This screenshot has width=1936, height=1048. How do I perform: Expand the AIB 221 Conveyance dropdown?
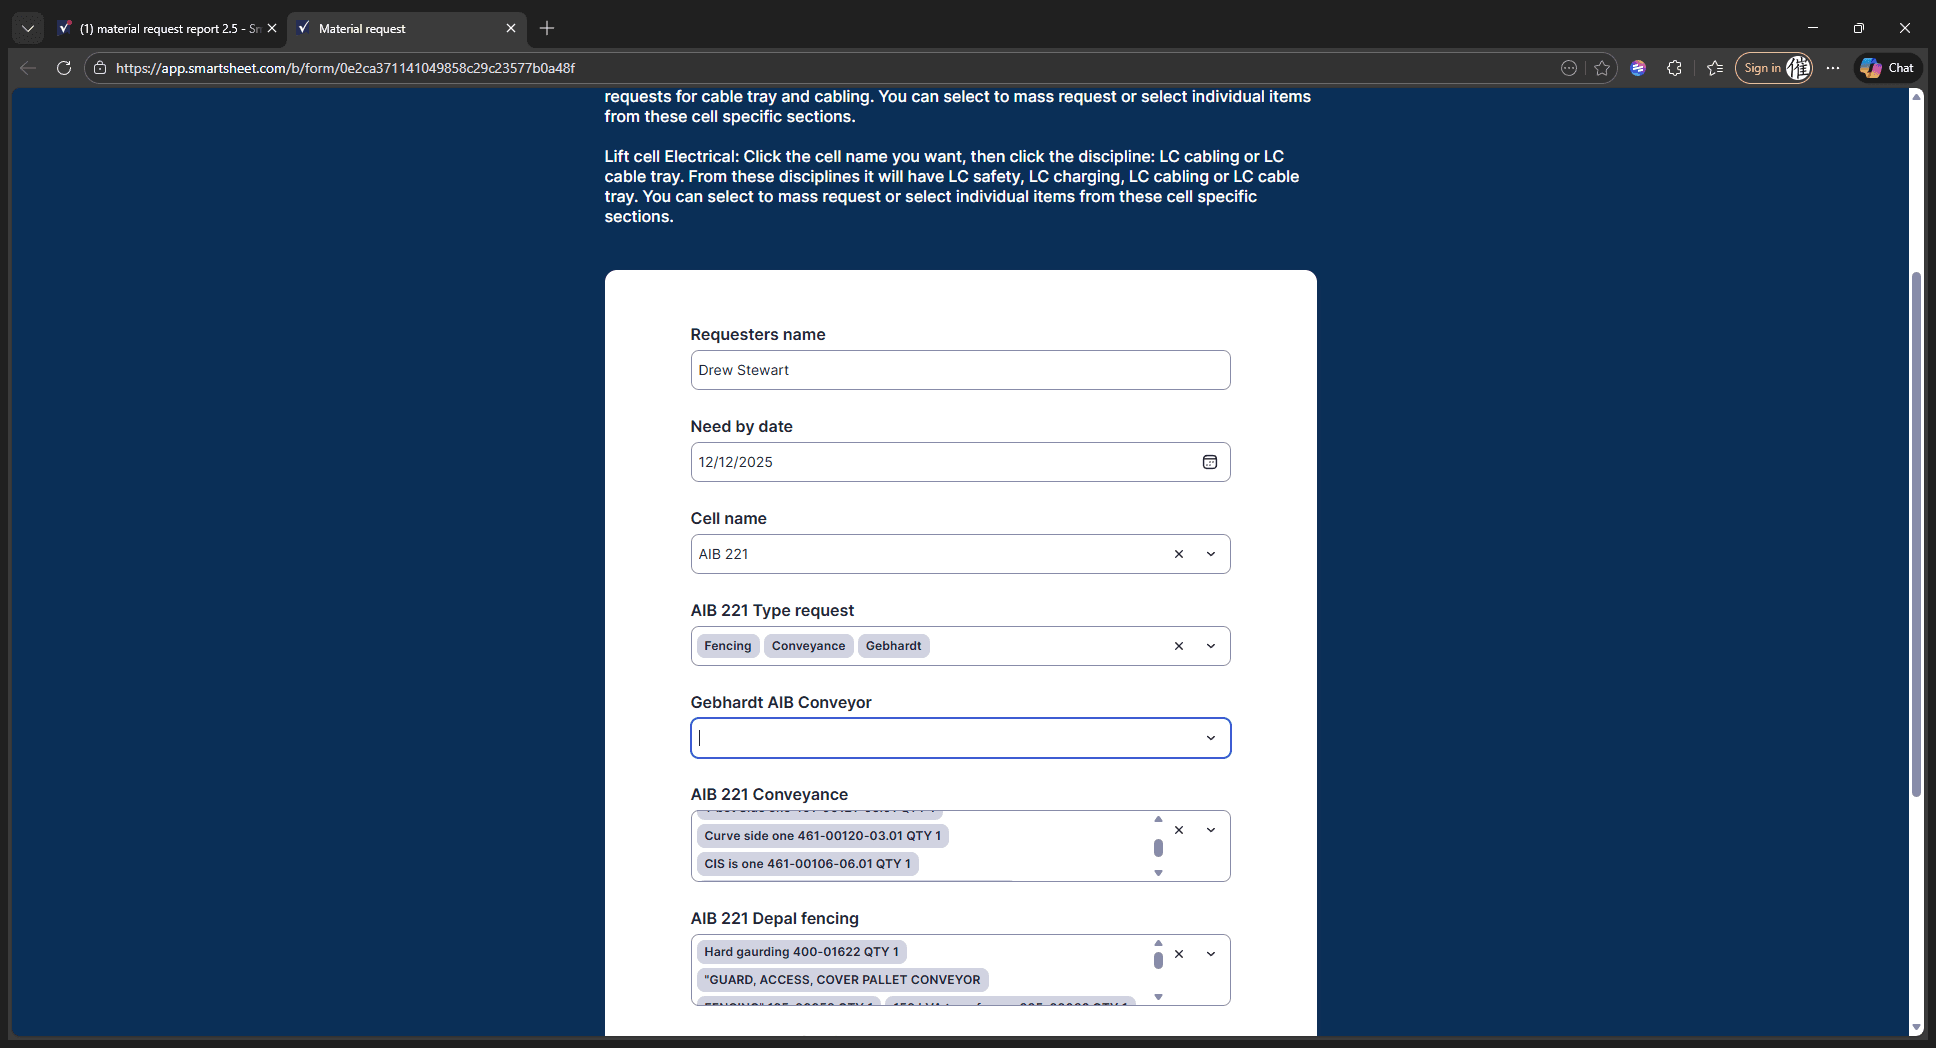pos(1211,830)
